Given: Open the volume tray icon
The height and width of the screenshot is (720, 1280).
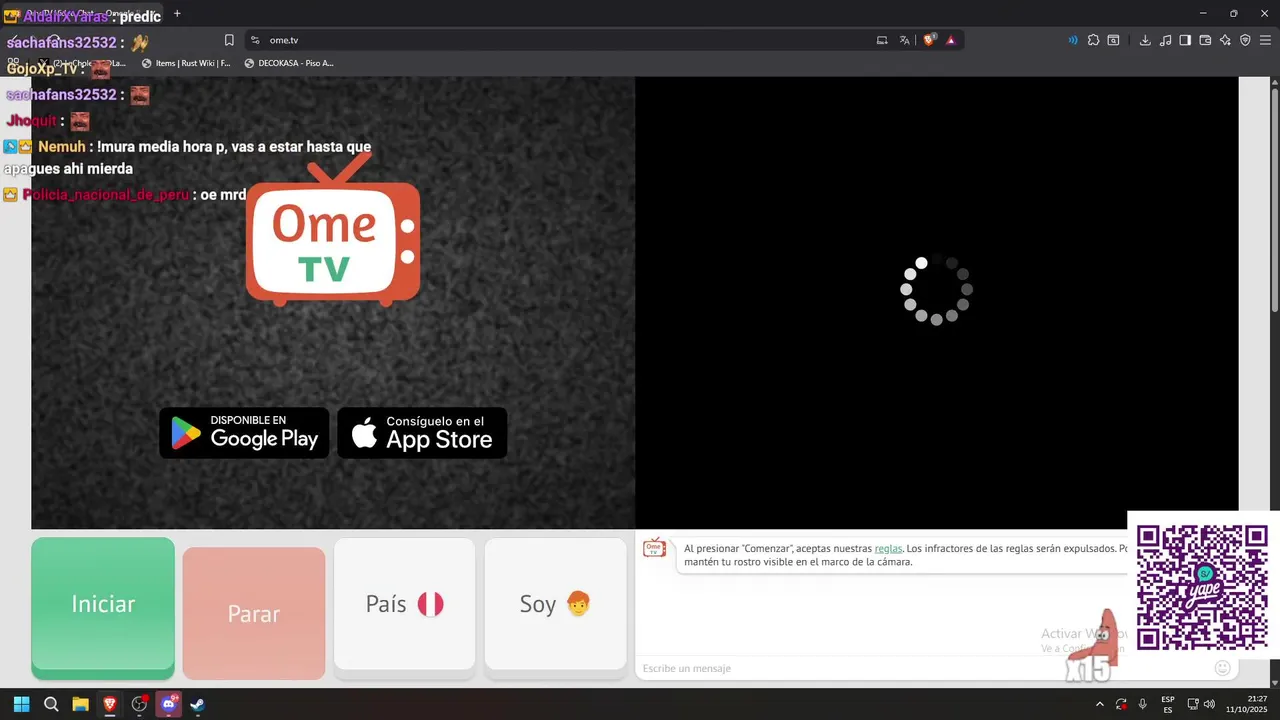Looking at the screenshot, I should [1209, 704].
